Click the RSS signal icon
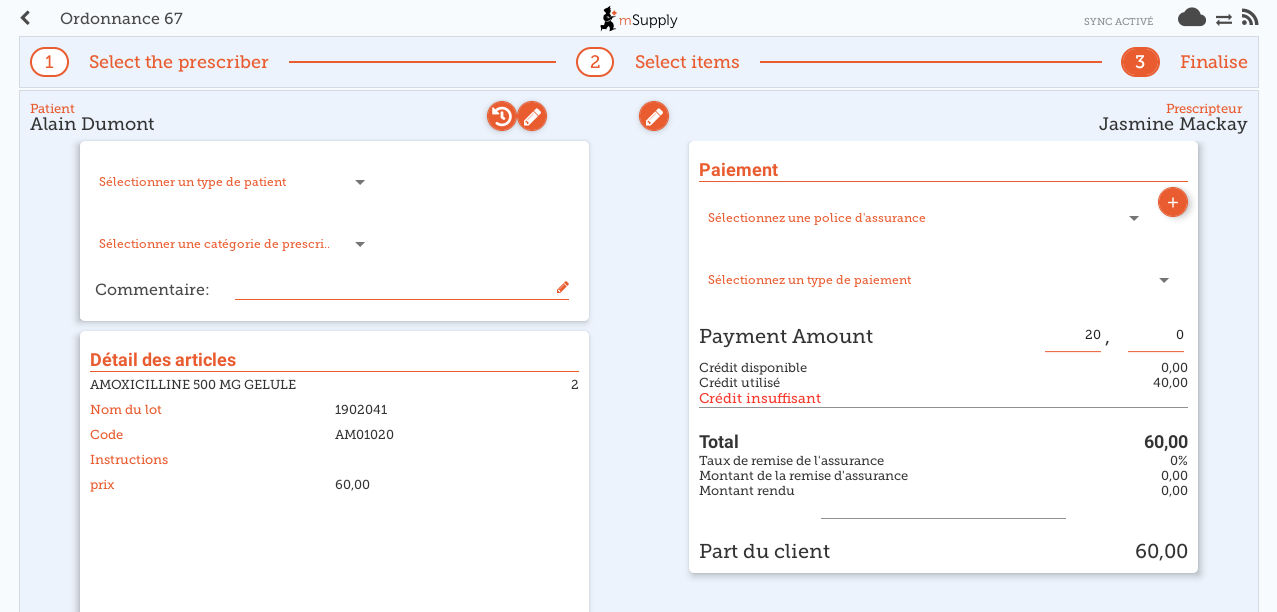This screenshot has width=1277, height=612. click(x=1249, y=18)
